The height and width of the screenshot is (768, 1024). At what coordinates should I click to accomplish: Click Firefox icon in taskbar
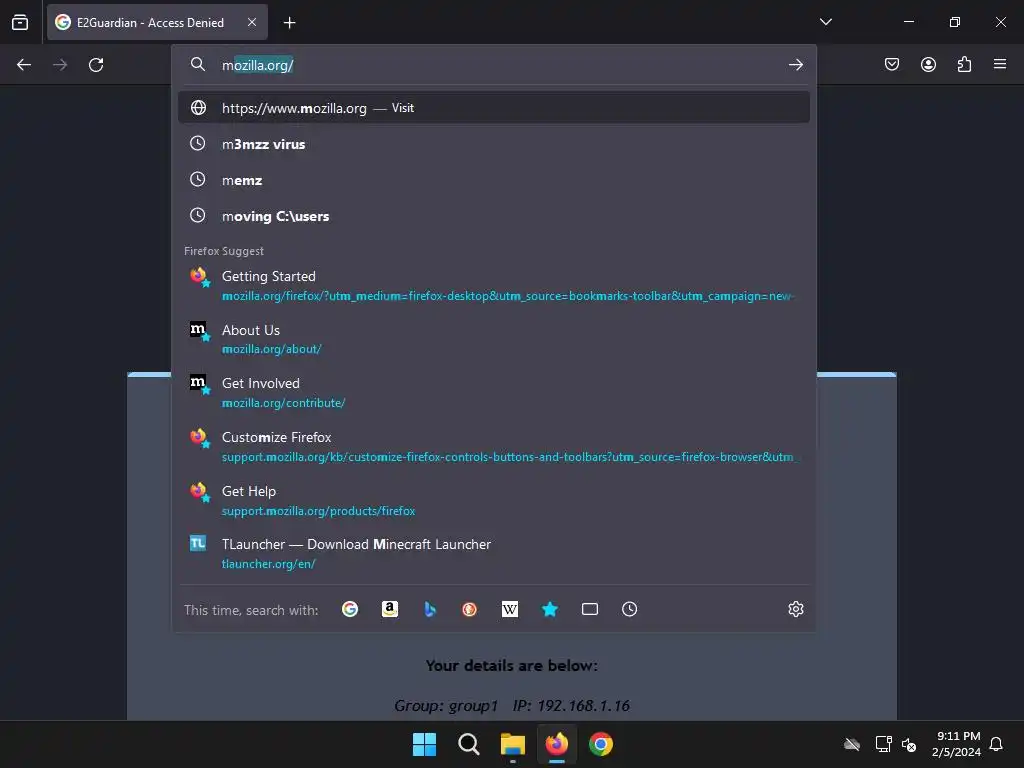tap(556, 744)
